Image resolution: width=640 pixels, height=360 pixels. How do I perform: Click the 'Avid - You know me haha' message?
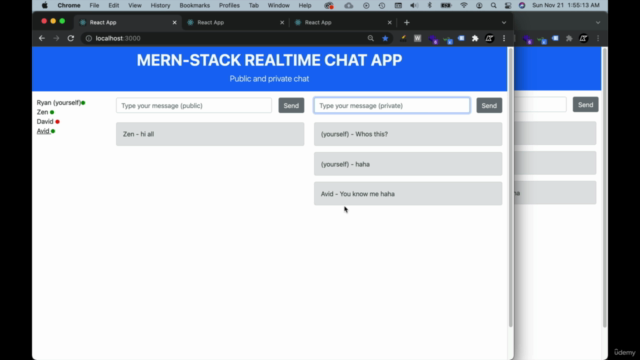pos(408,194)
